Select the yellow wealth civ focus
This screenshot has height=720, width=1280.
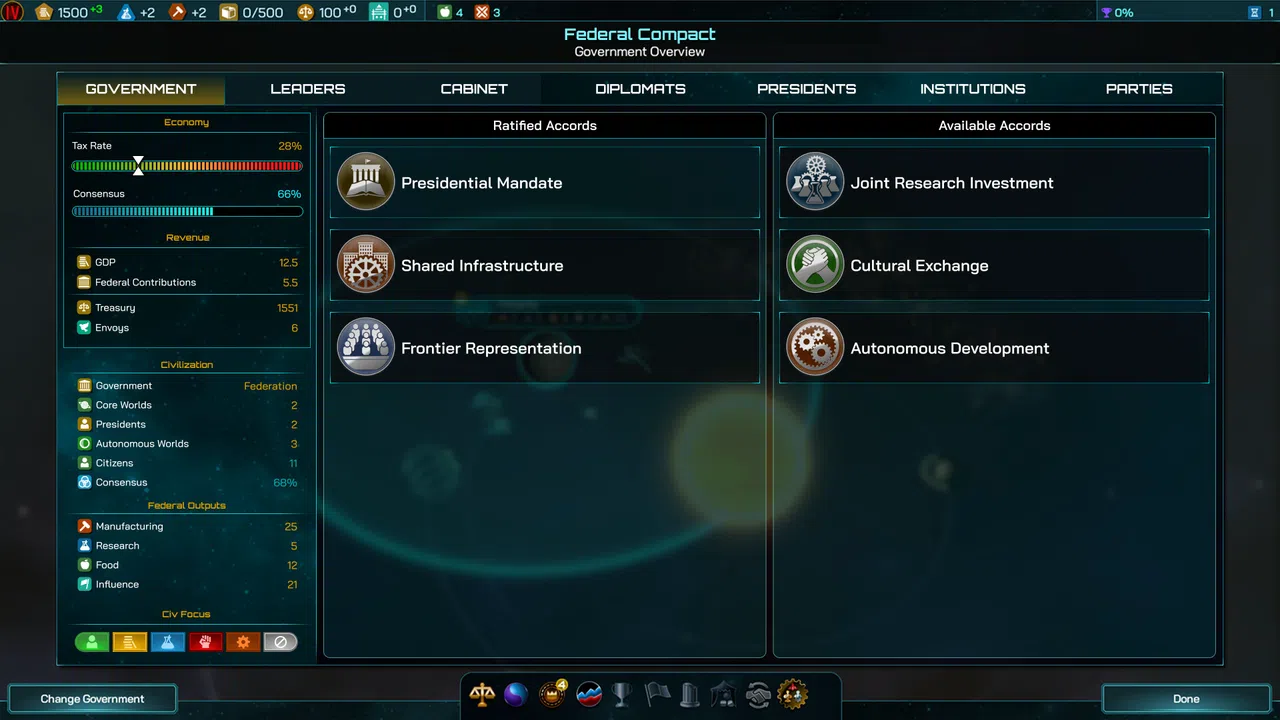click(x=129, y=642)
